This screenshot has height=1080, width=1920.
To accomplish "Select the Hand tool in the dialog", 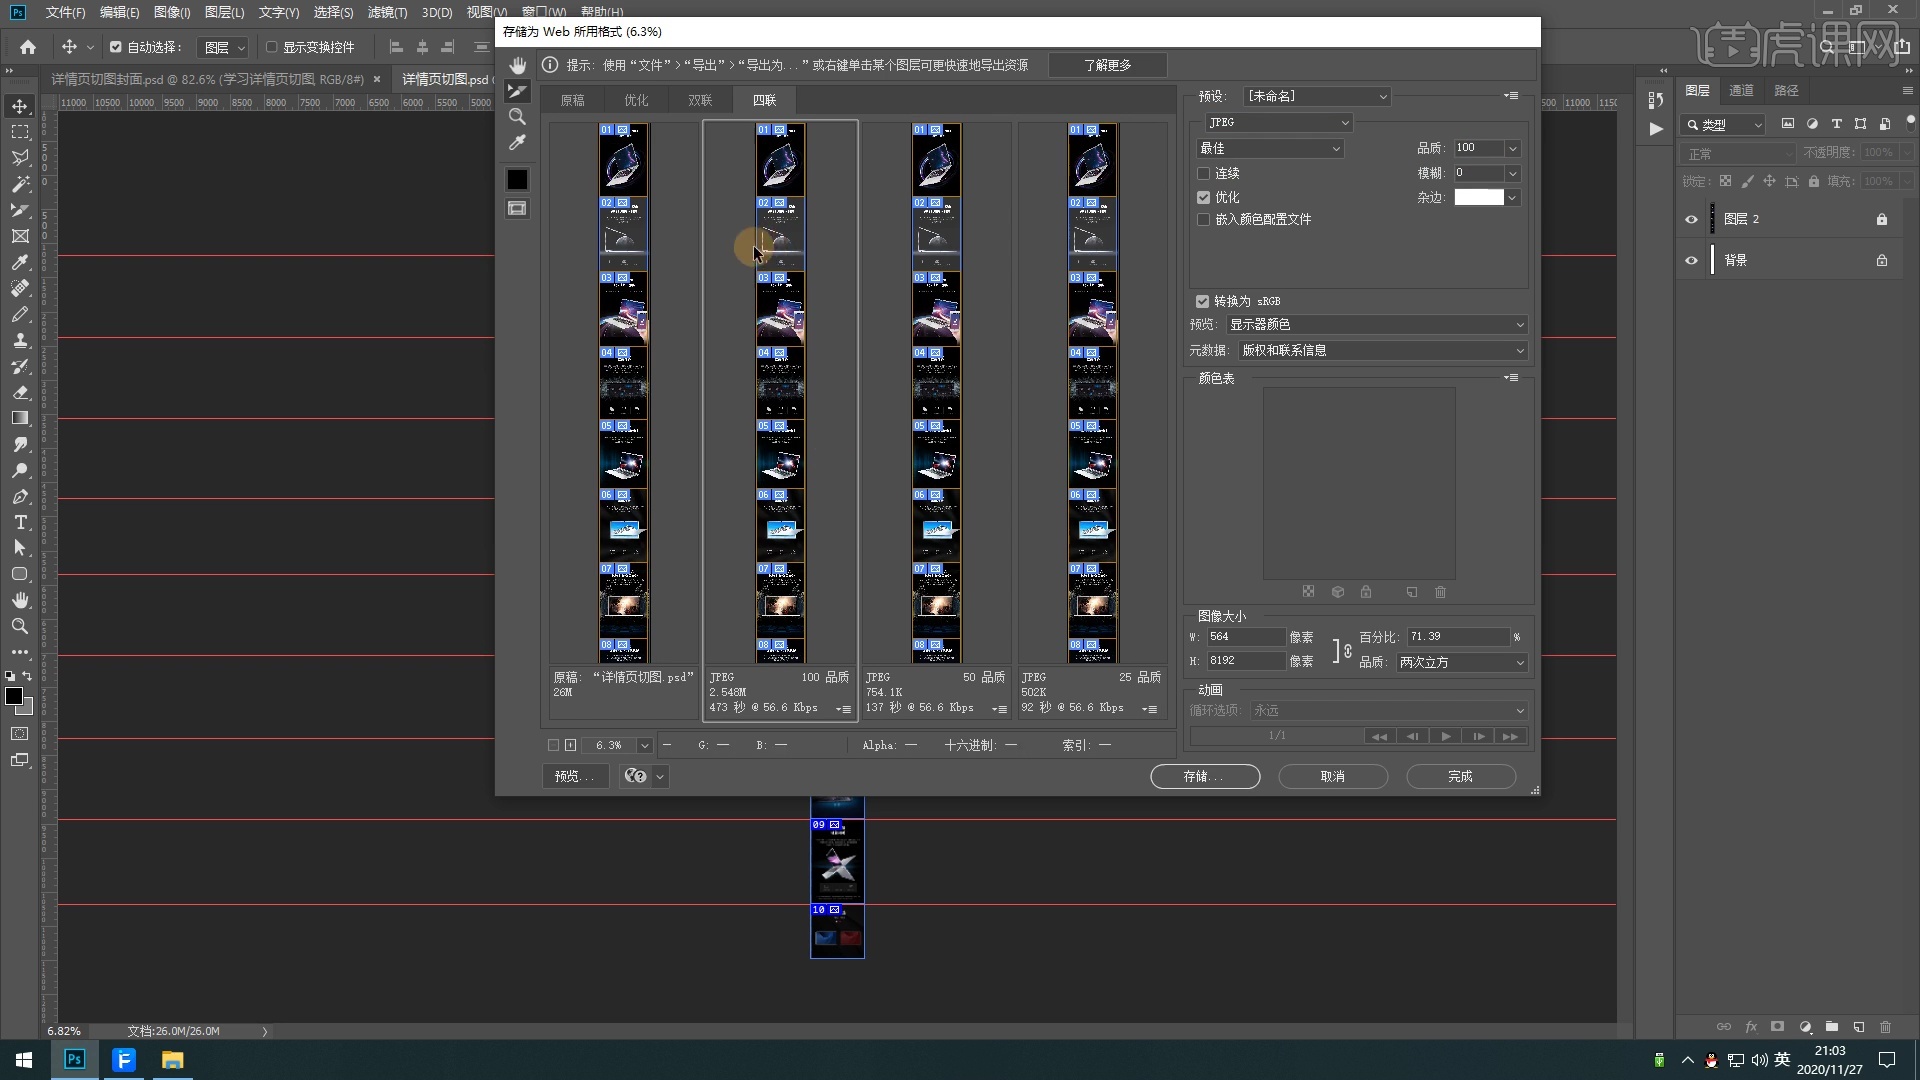I will (517, 66).
